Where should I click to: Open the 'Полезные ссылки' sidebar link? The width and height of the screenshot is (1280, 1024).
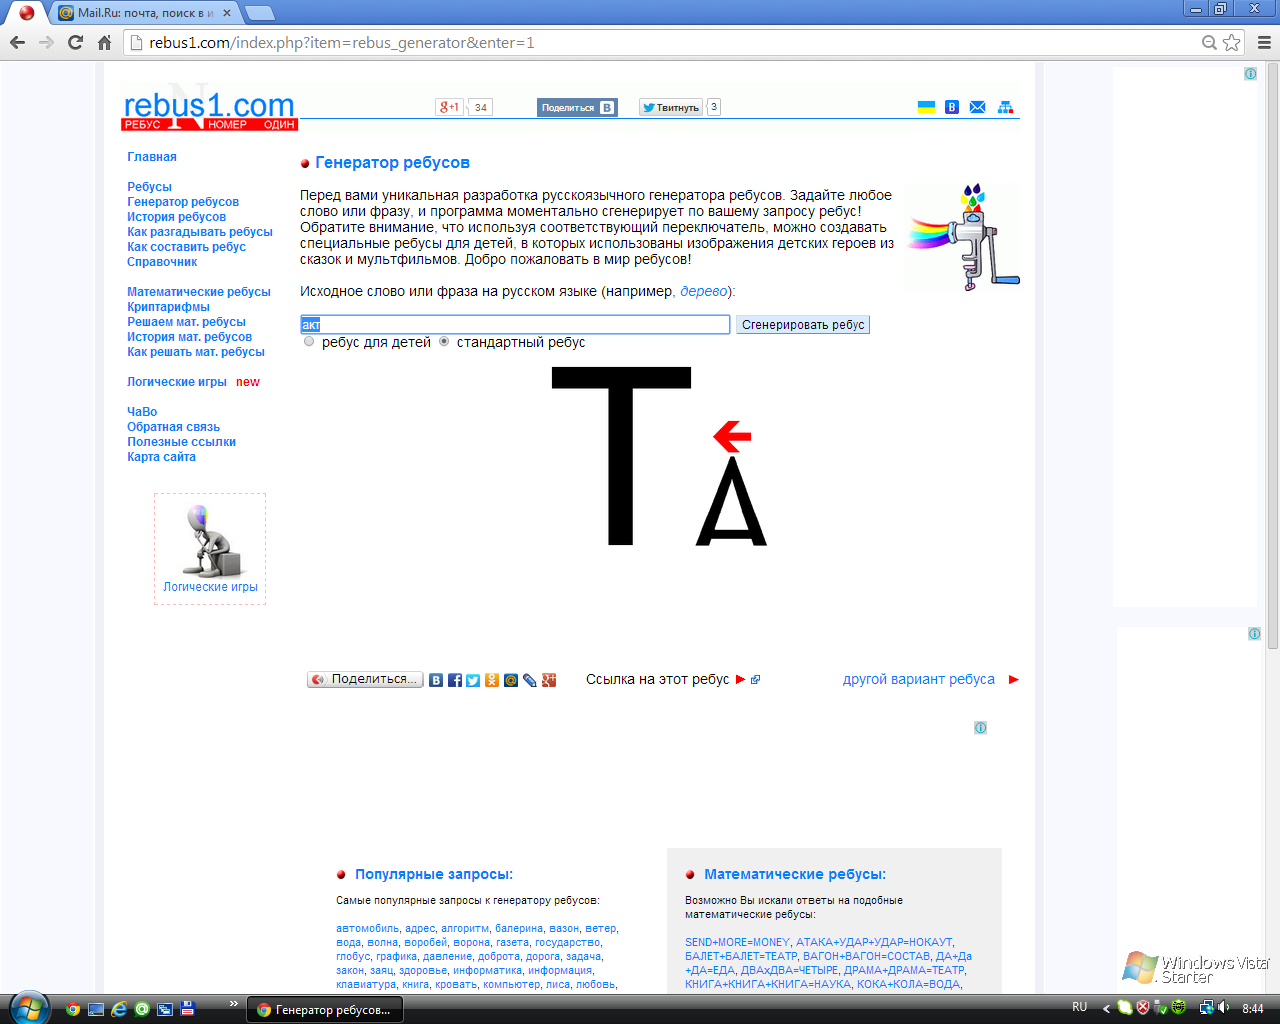(181, 442)
